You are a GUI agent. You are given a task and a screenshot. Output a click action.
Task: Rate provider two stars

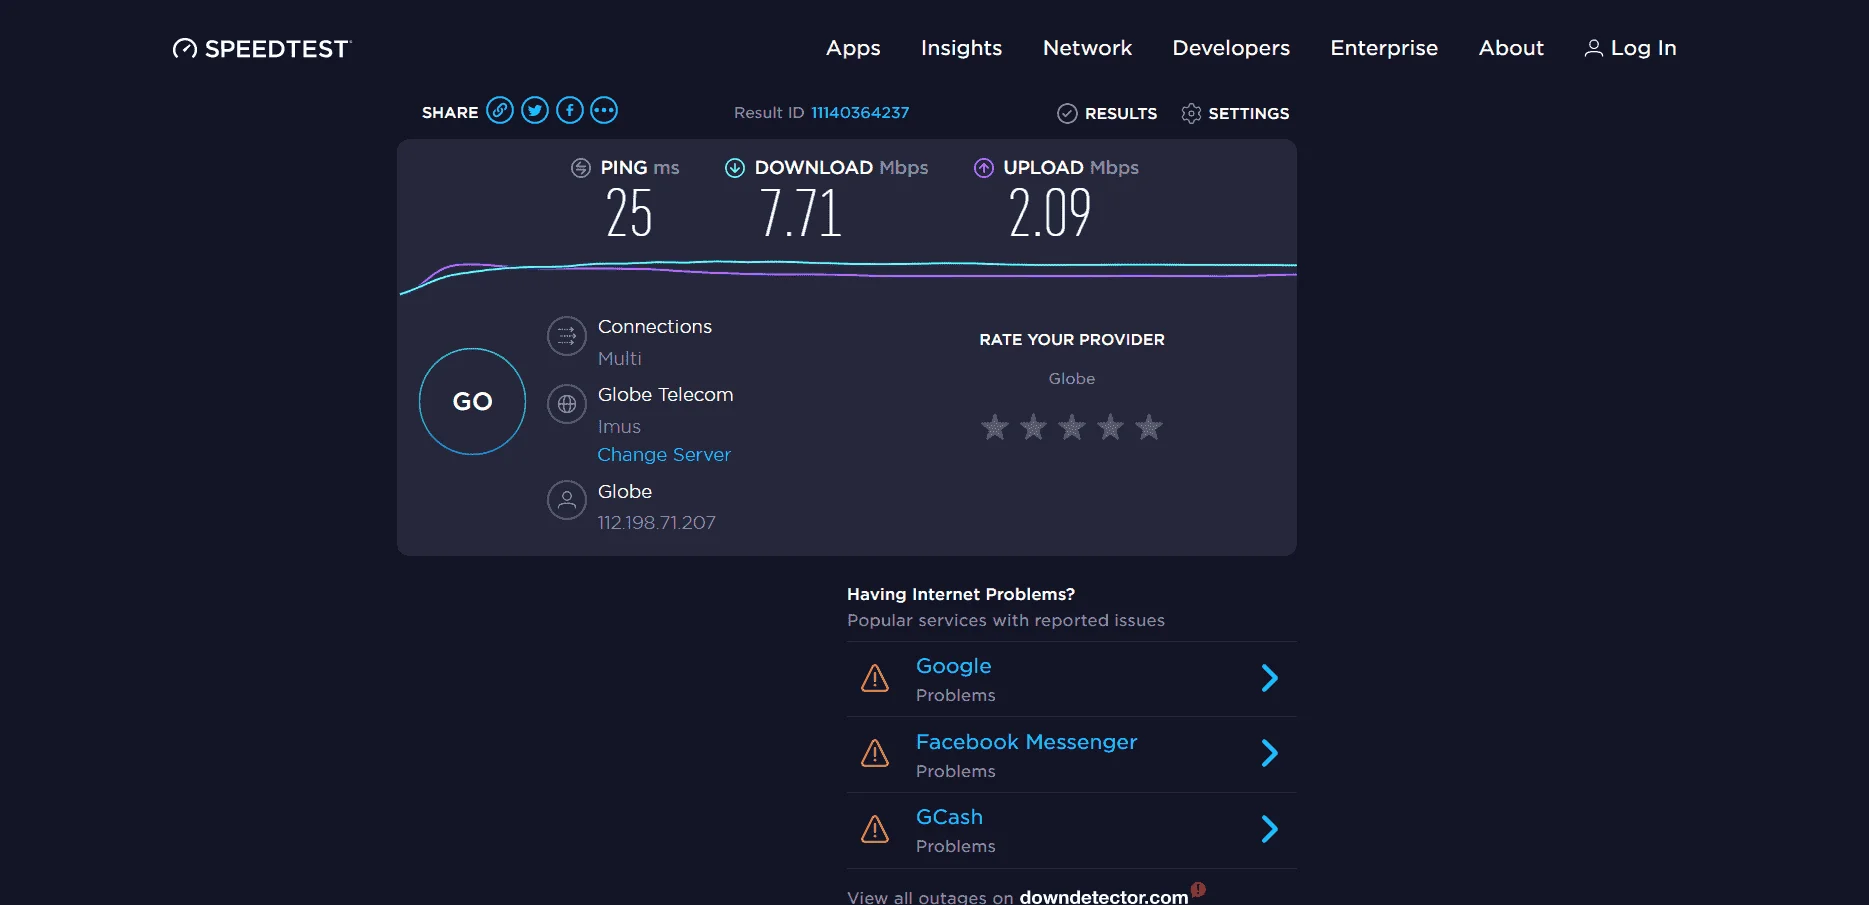1033,428
